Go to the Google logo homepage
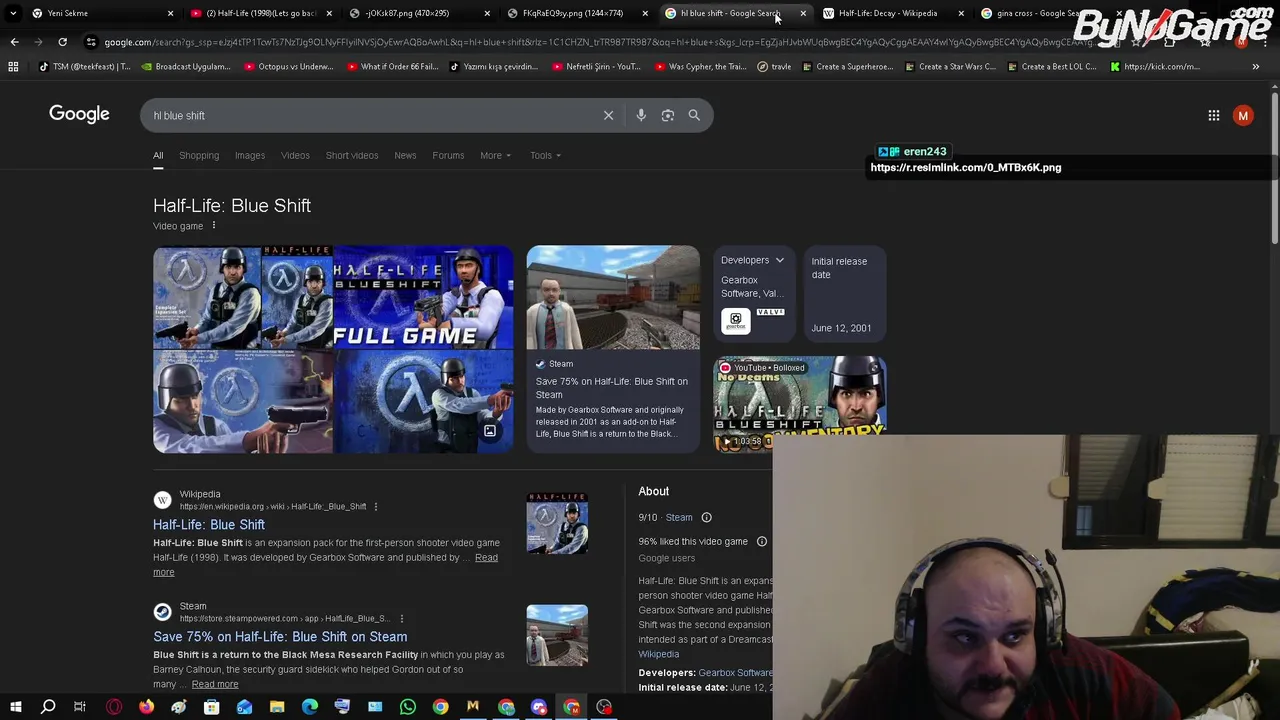The width and height of the screenshot is (1280, 720). (79, 114)
